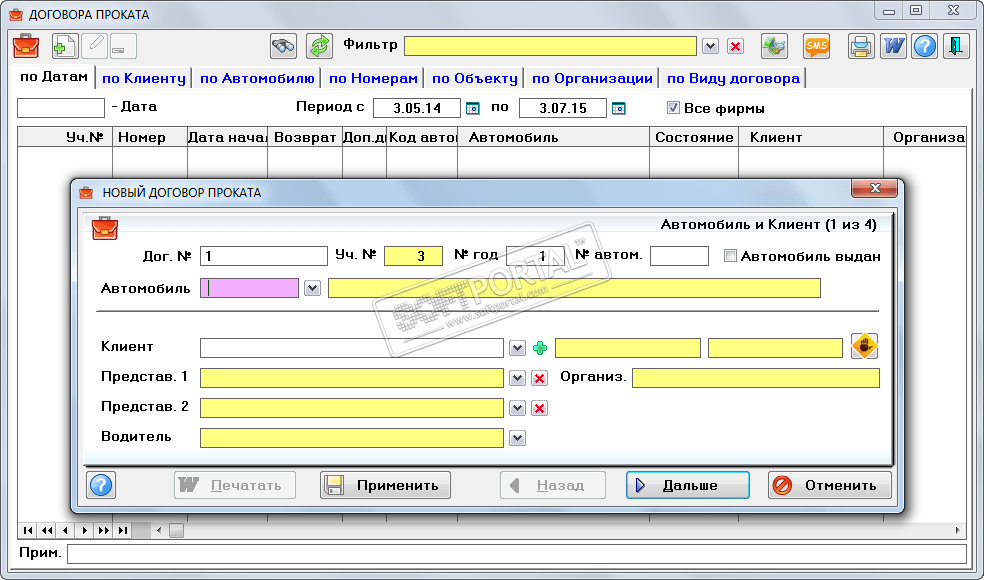
Task: Switch to the по Клиенту tab
Action: pos(144,78)
